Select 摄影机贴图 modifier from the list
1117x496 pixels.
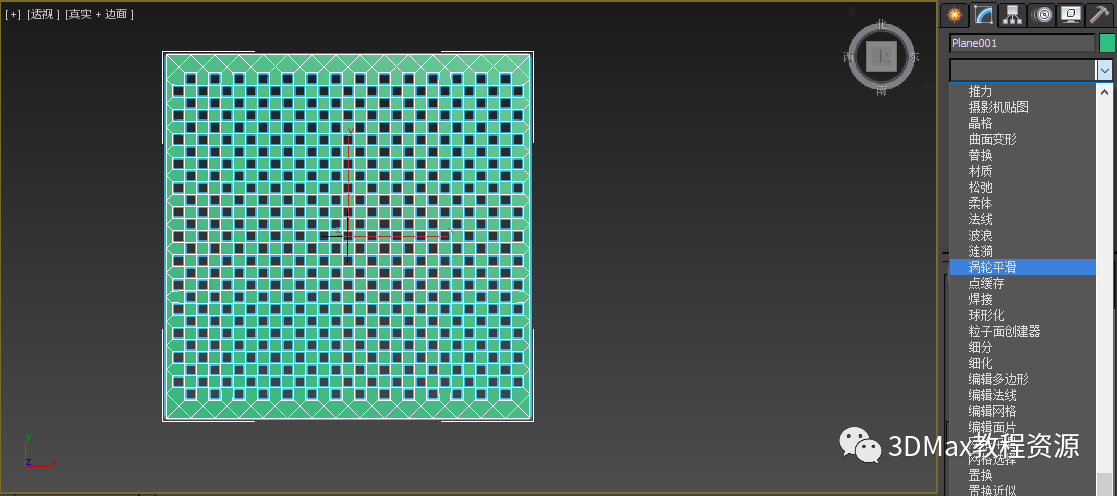coord(1022,107)
